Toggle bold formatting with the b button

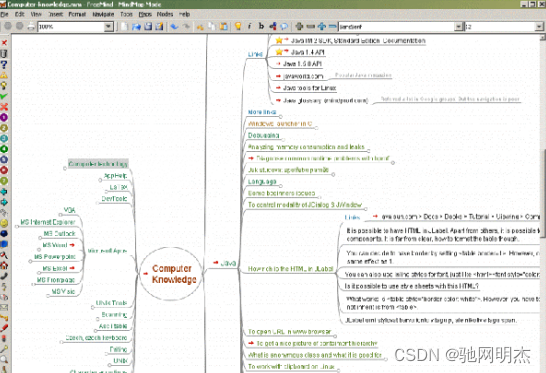point(261,26)
